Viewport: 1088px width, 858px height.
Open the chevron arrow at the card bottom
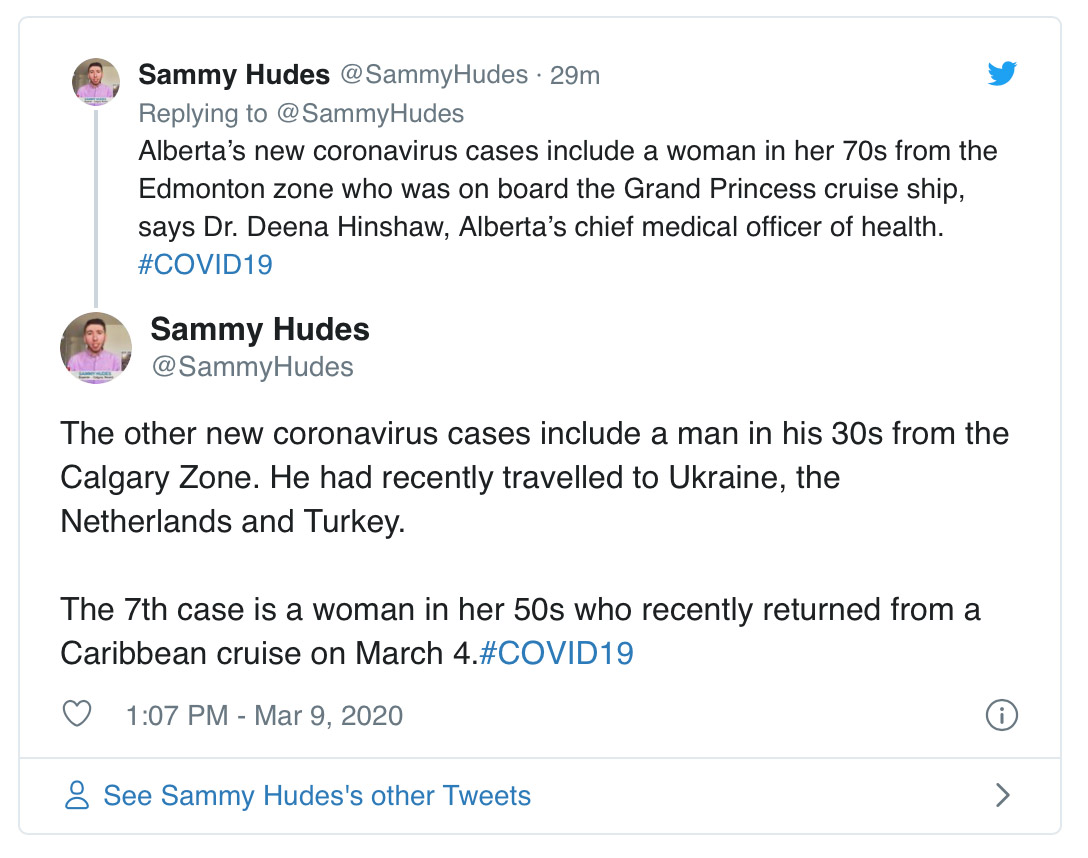[x=1002, y=795]
